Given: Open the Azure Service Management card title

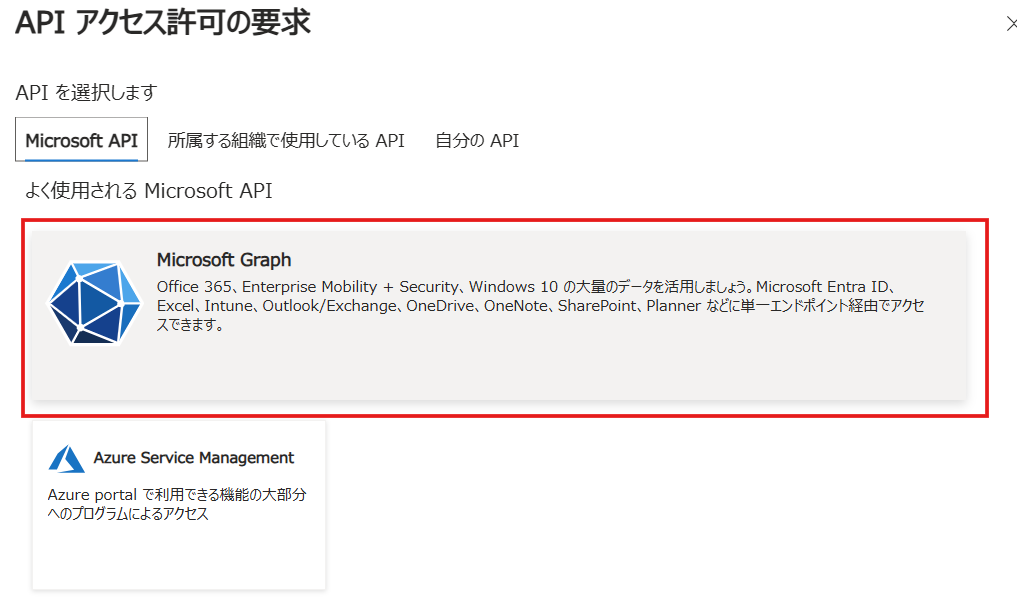Looking at the screenshot, I should 193,458.
